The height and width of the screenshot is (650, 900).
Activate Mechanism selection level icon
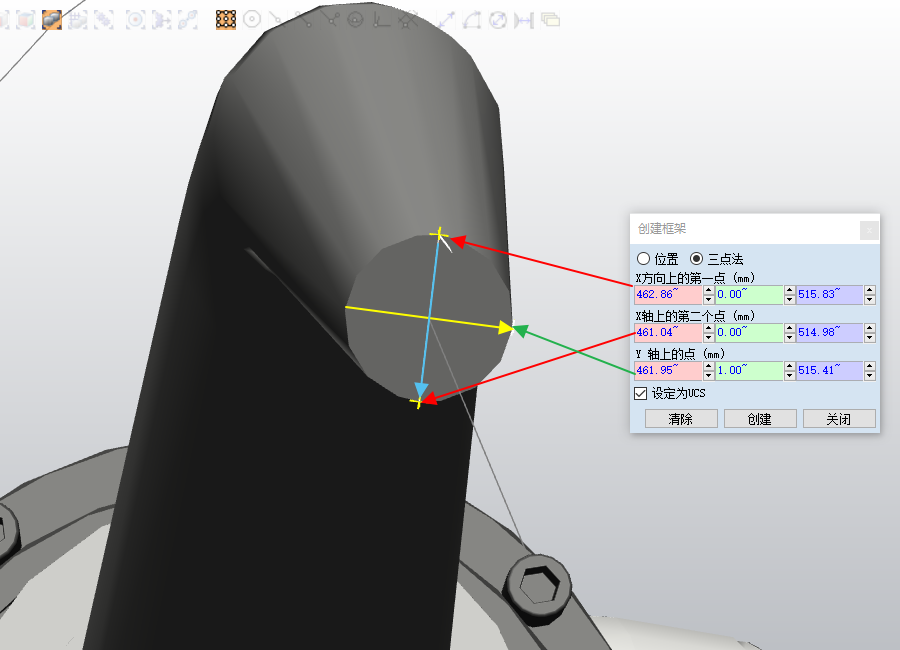135,20
